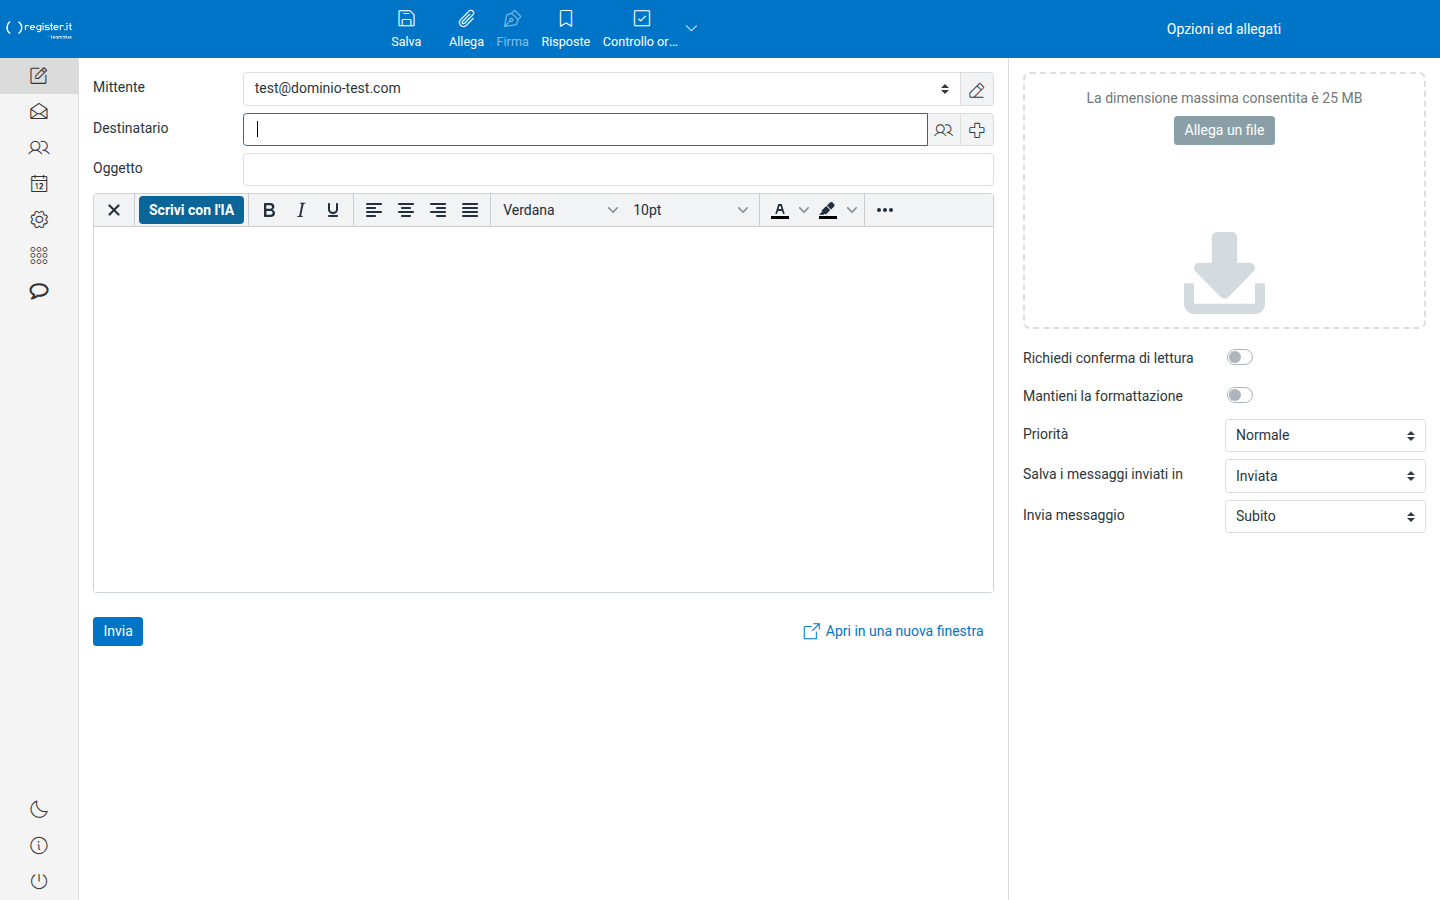Open the calendar icon in sidebar

coord(39,184)
